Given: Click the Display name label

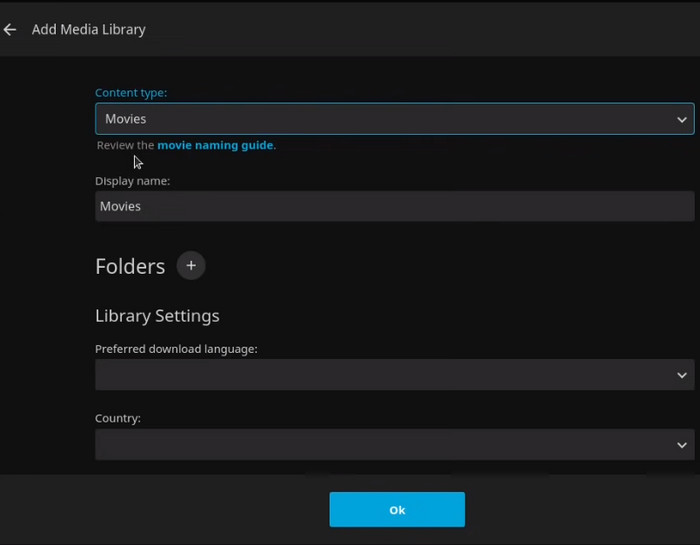Looking at the screenshot, I should pos(132,181).
